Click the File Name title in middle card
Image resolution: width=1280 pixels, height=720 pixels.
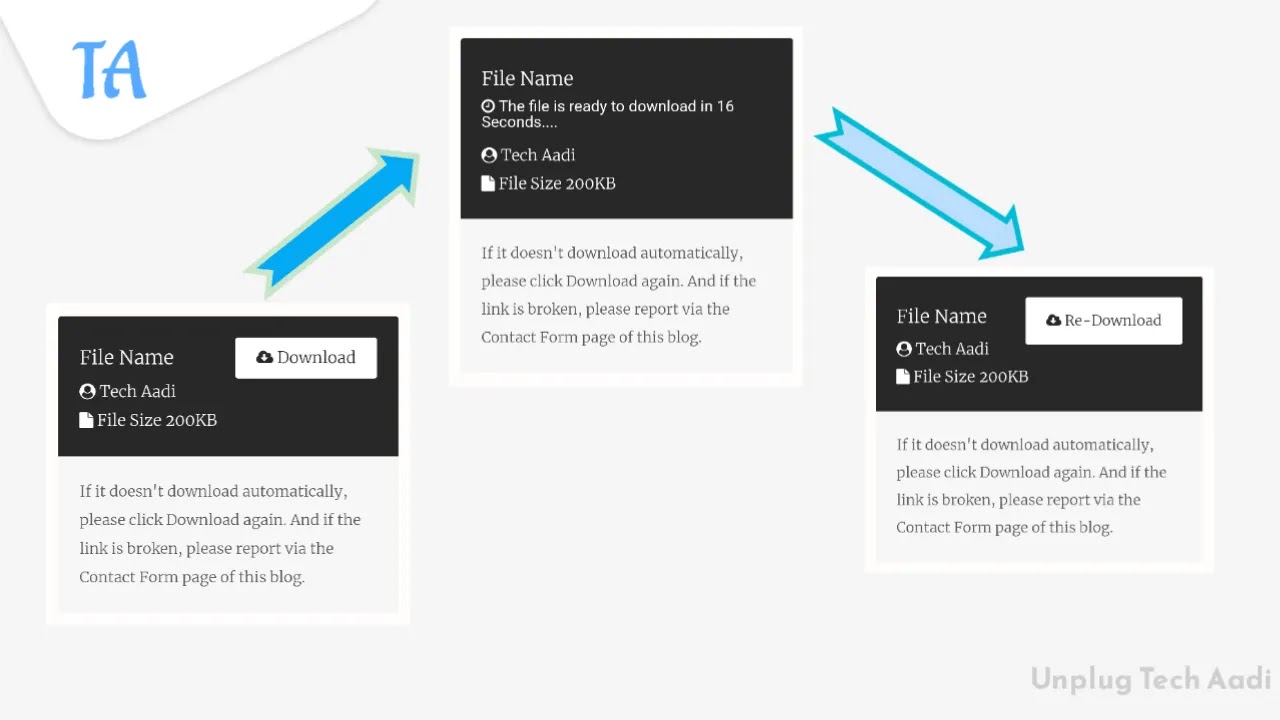[x=527, y=78]
